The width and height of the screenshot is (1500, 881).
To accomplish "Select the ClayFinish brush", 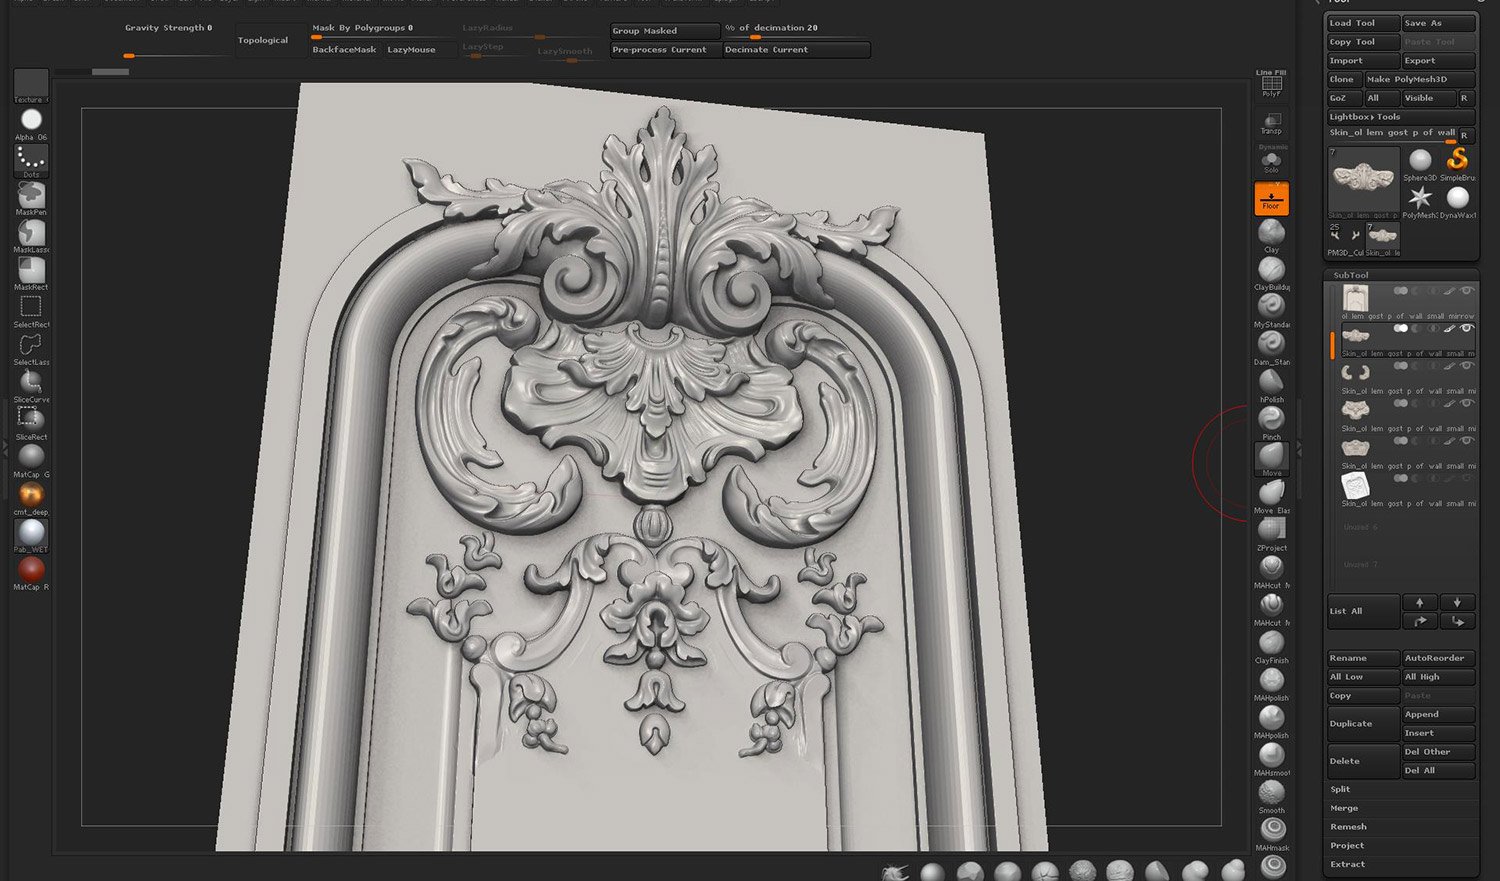I will click(1271, 647).
